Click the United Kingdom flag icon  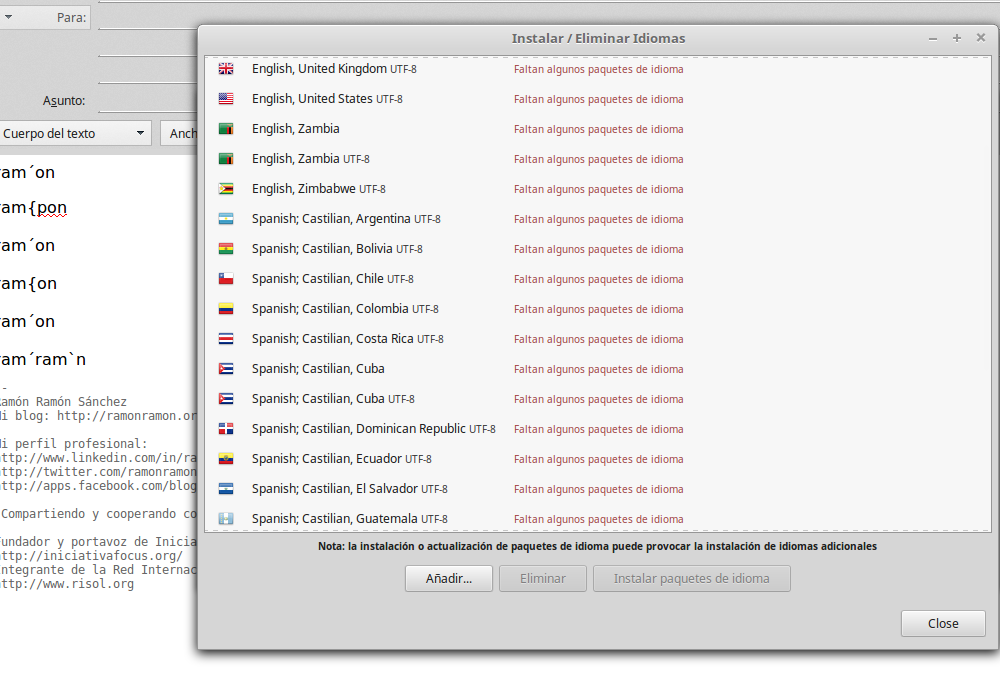point(226,69)
